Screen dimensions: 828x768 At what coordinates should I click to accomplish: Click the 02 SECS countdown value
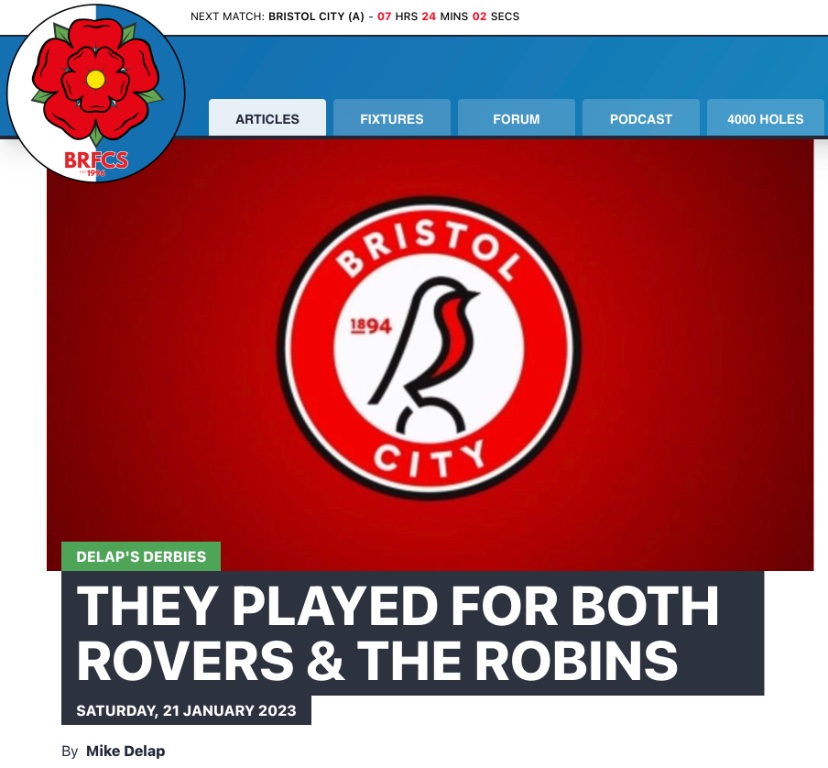tap(496, 16)
